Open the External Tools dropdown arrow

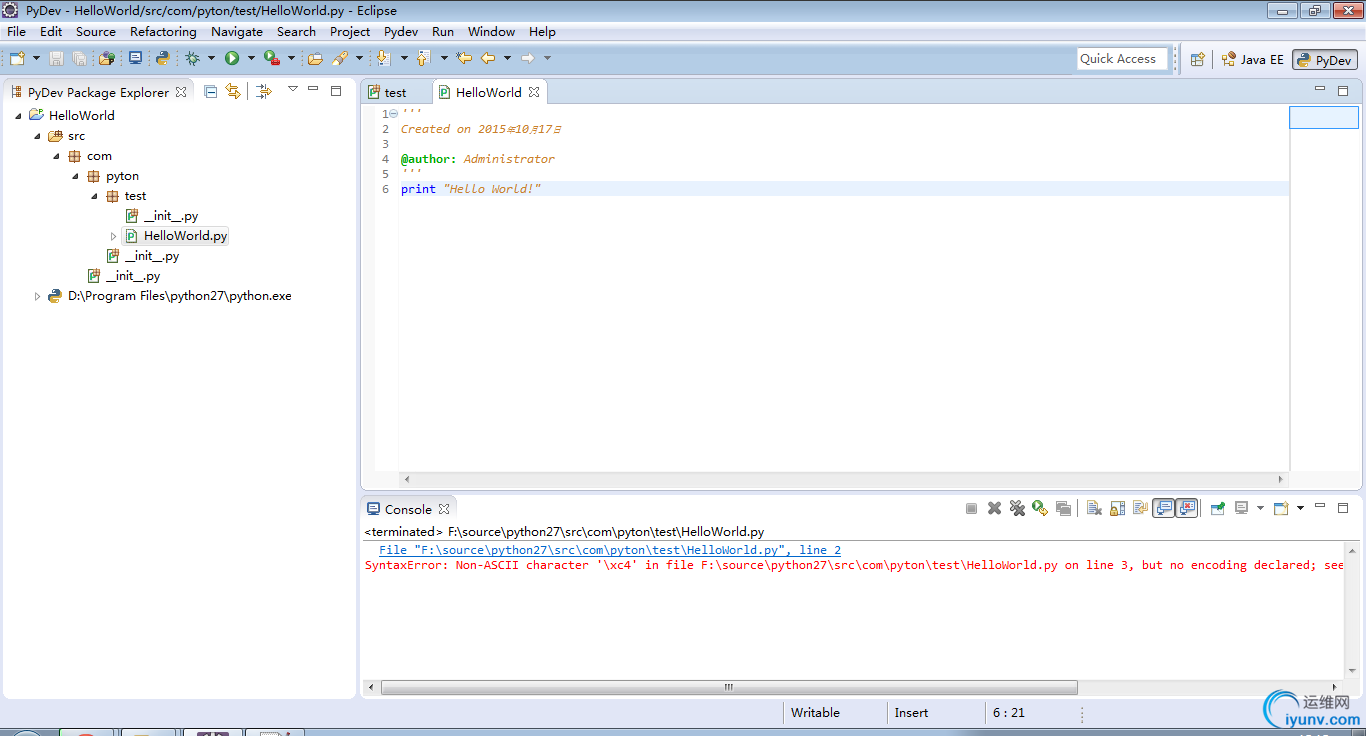pyautogui.click(x=291, y=59)
